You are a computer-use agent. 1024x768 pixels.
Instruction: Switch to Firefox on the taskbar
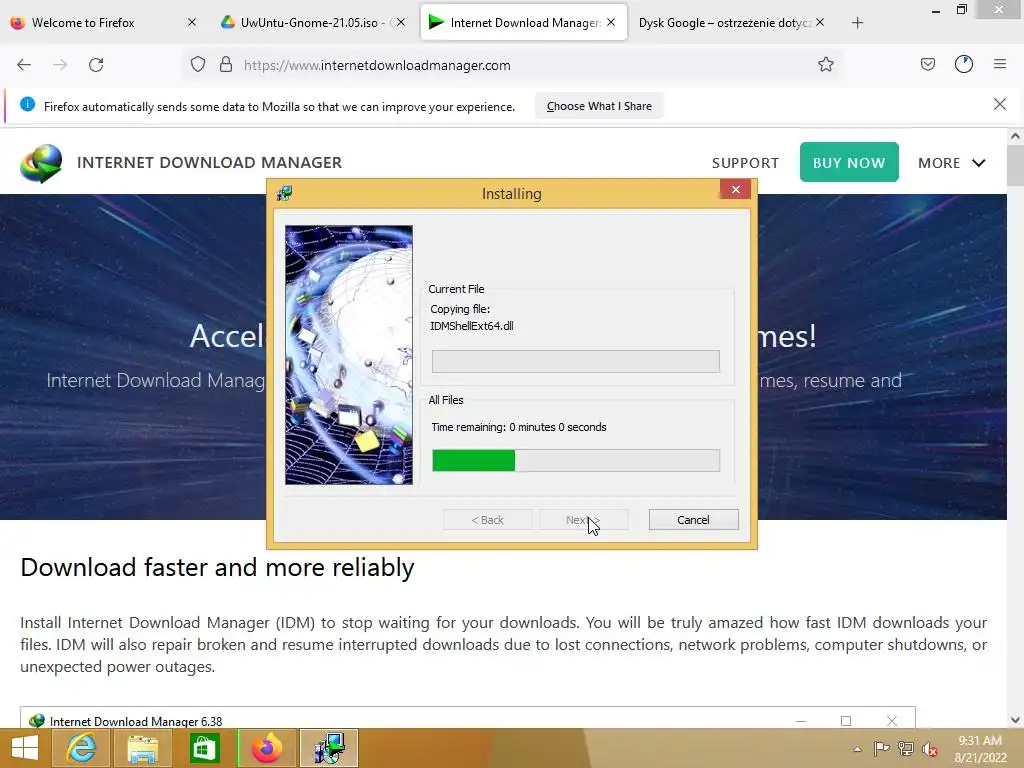click(x=266, y=748)
